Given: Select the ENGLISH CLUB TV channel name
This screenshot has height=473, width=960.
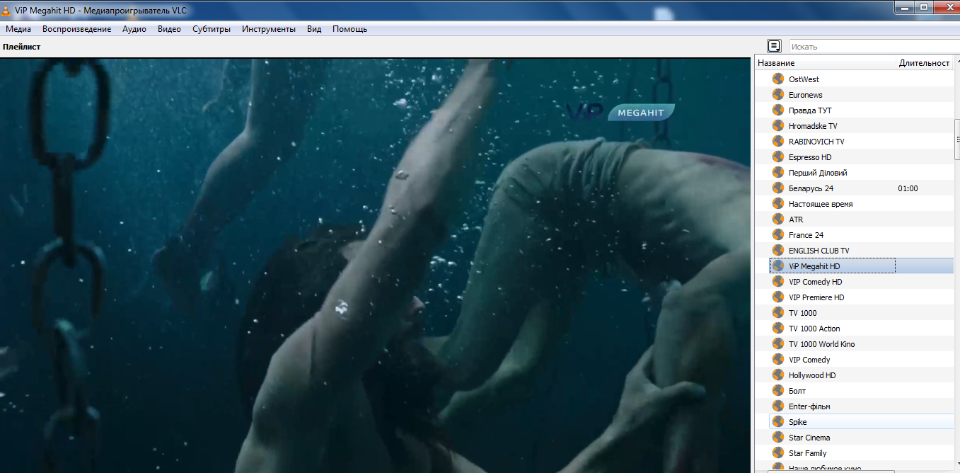Looking at the screenshot, I should point(819,251).
